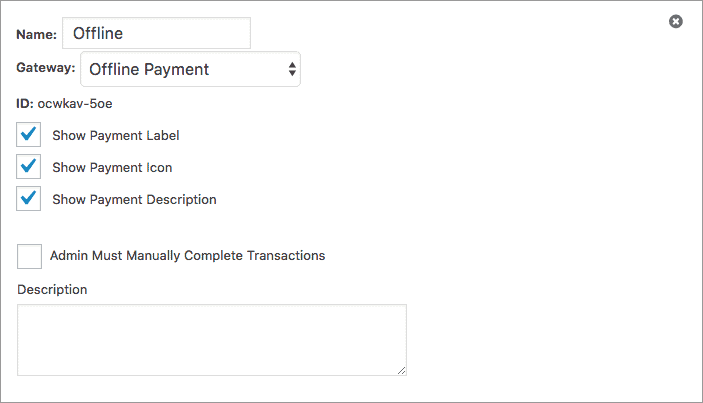Click the Gateway field label
This screenshot has width=703, height=403.
[x=46, y=68]
